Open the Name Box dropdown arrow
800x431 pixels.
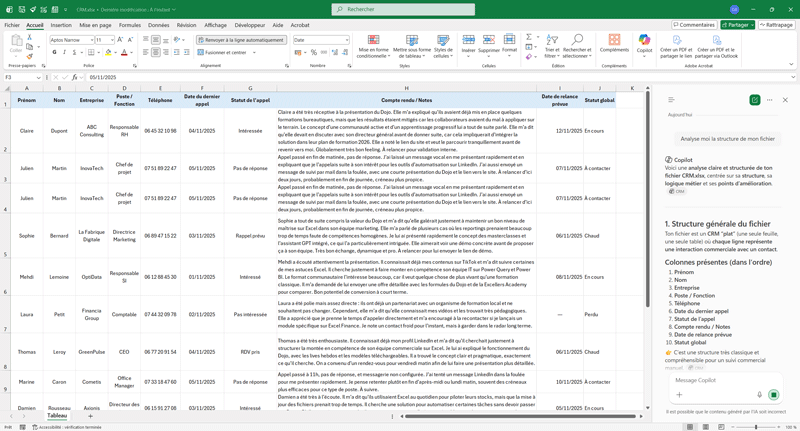[40, 77]
